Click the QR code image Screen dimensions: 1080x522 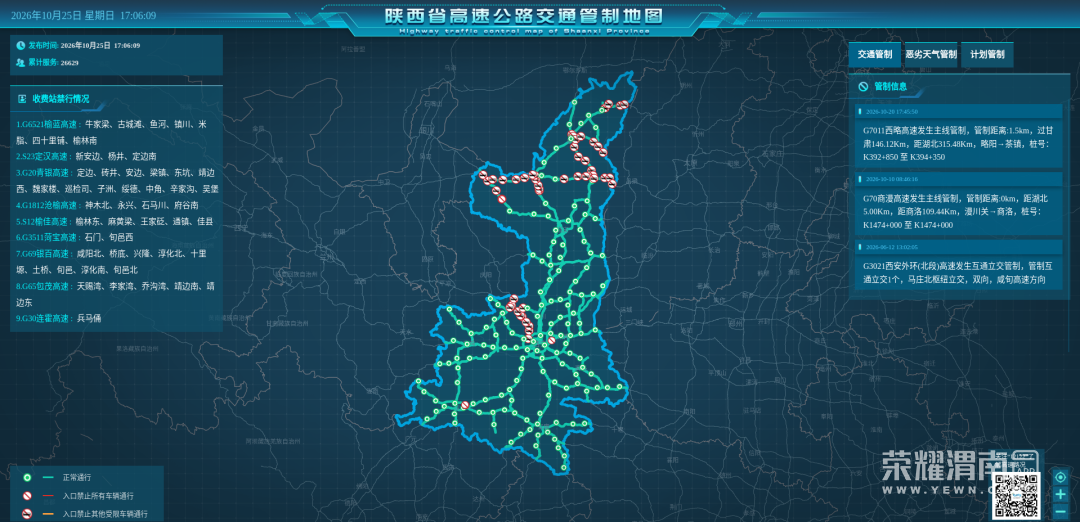1017,497
